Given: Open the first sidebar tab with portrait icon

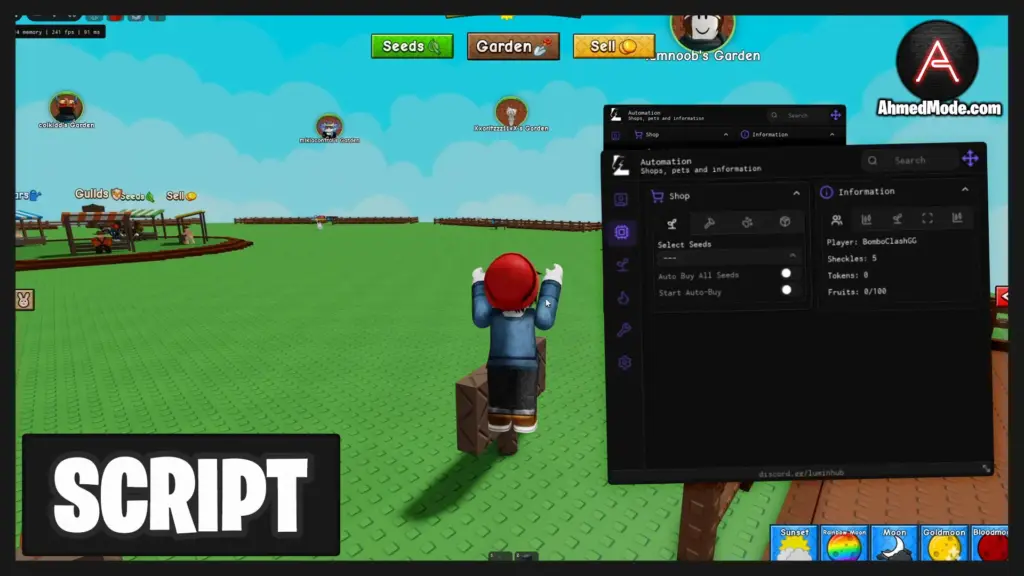Looking at the screenshot, I should point(621,199).
